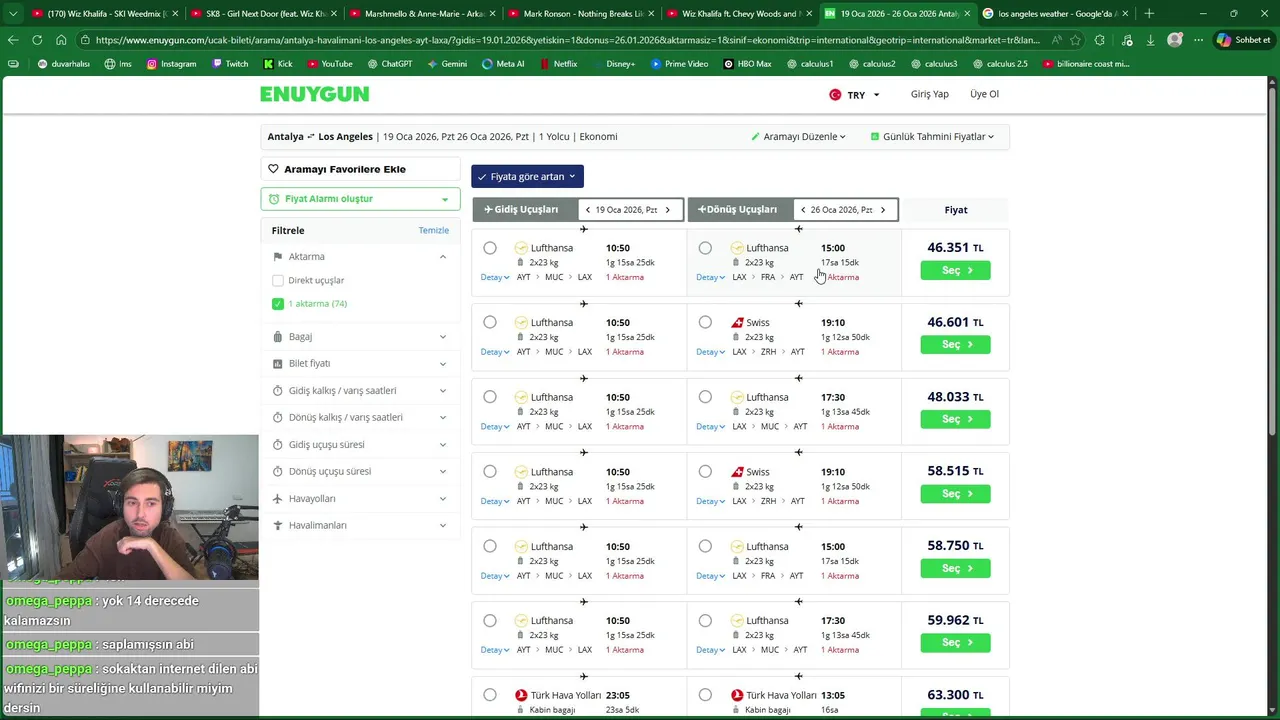Open Aramayı Düzenle dropdown

coord(798,137)
